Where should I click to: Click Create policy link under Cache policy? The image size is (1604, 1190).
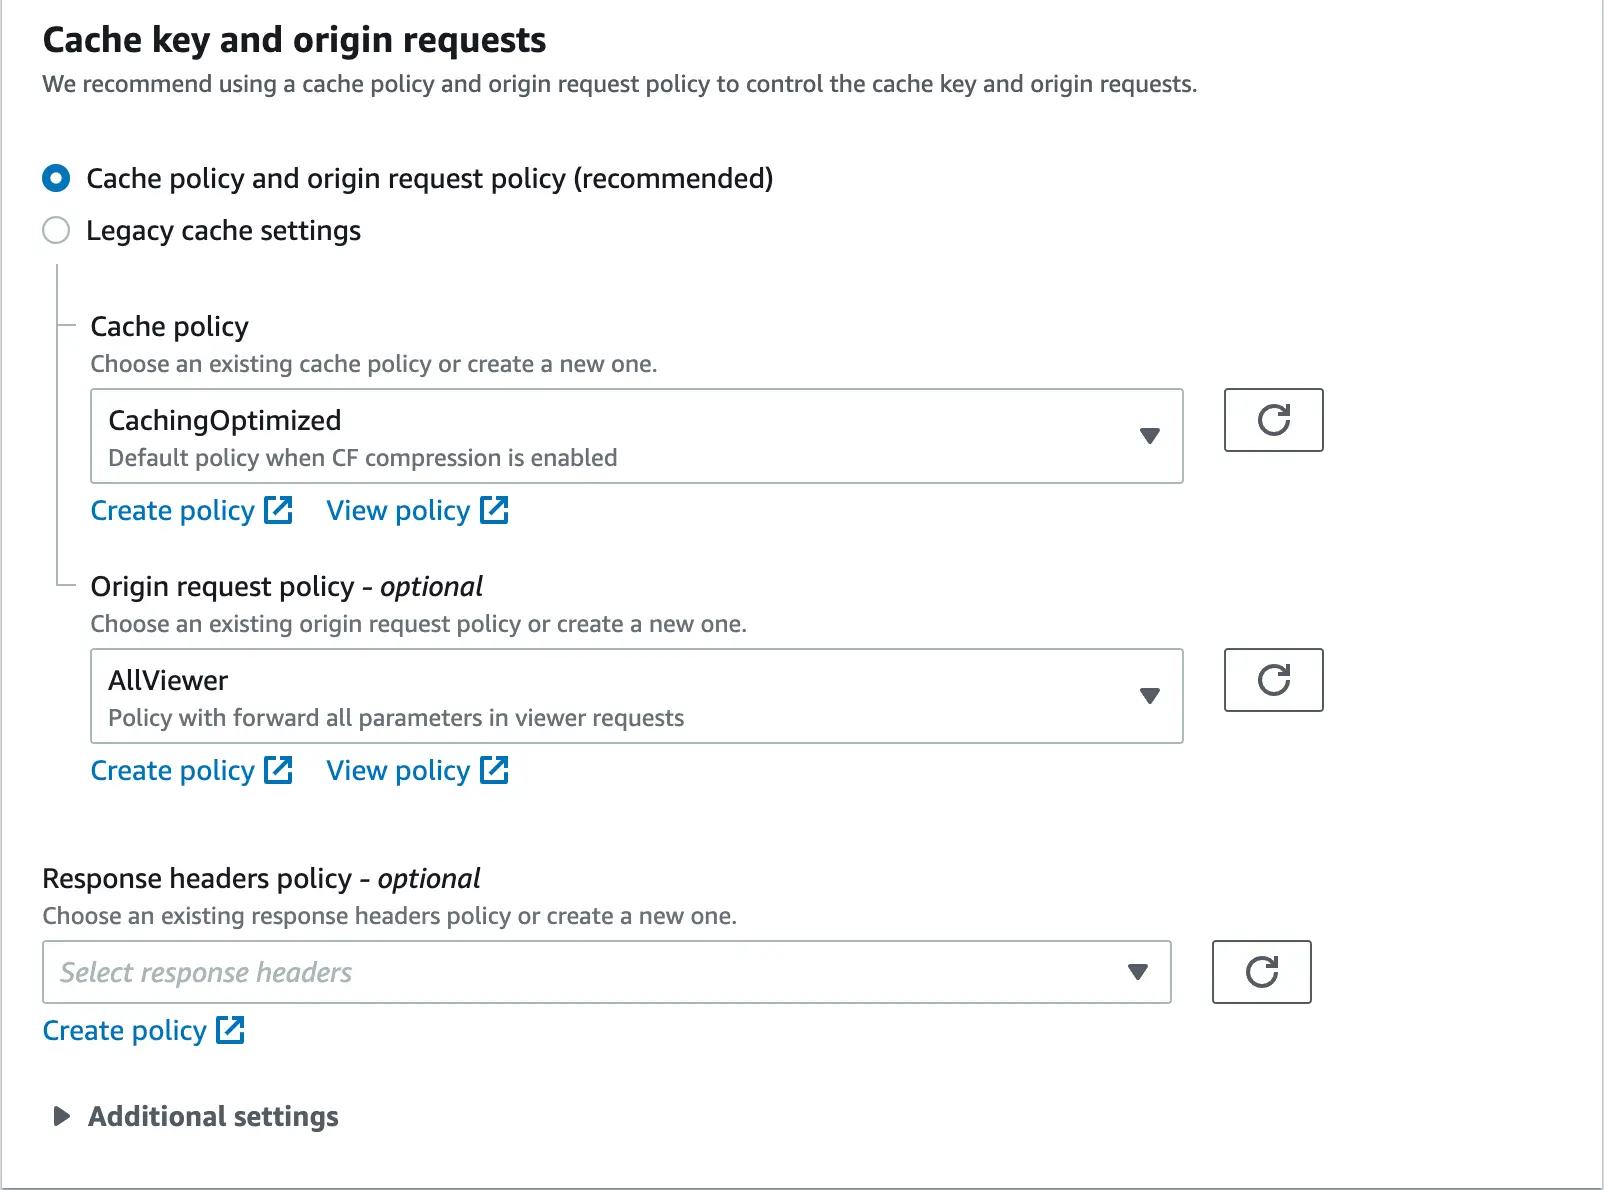[x=172, y=510]
